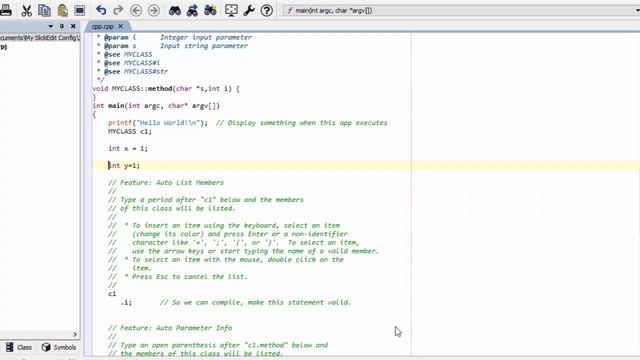
Task: Click the printf "Hello World!\n" statement
Action: coord(158,123)
